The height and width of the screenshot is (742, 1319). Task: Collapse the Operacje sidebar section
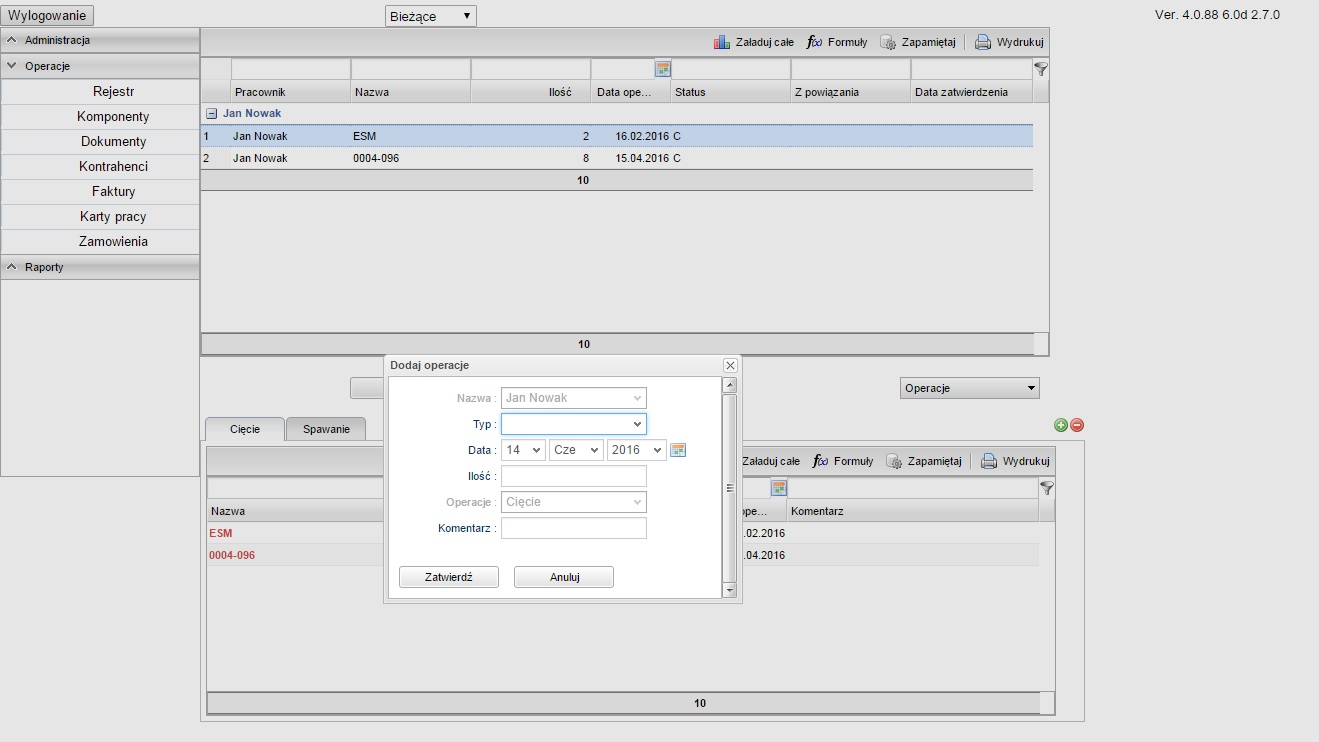tap(100, 66)
